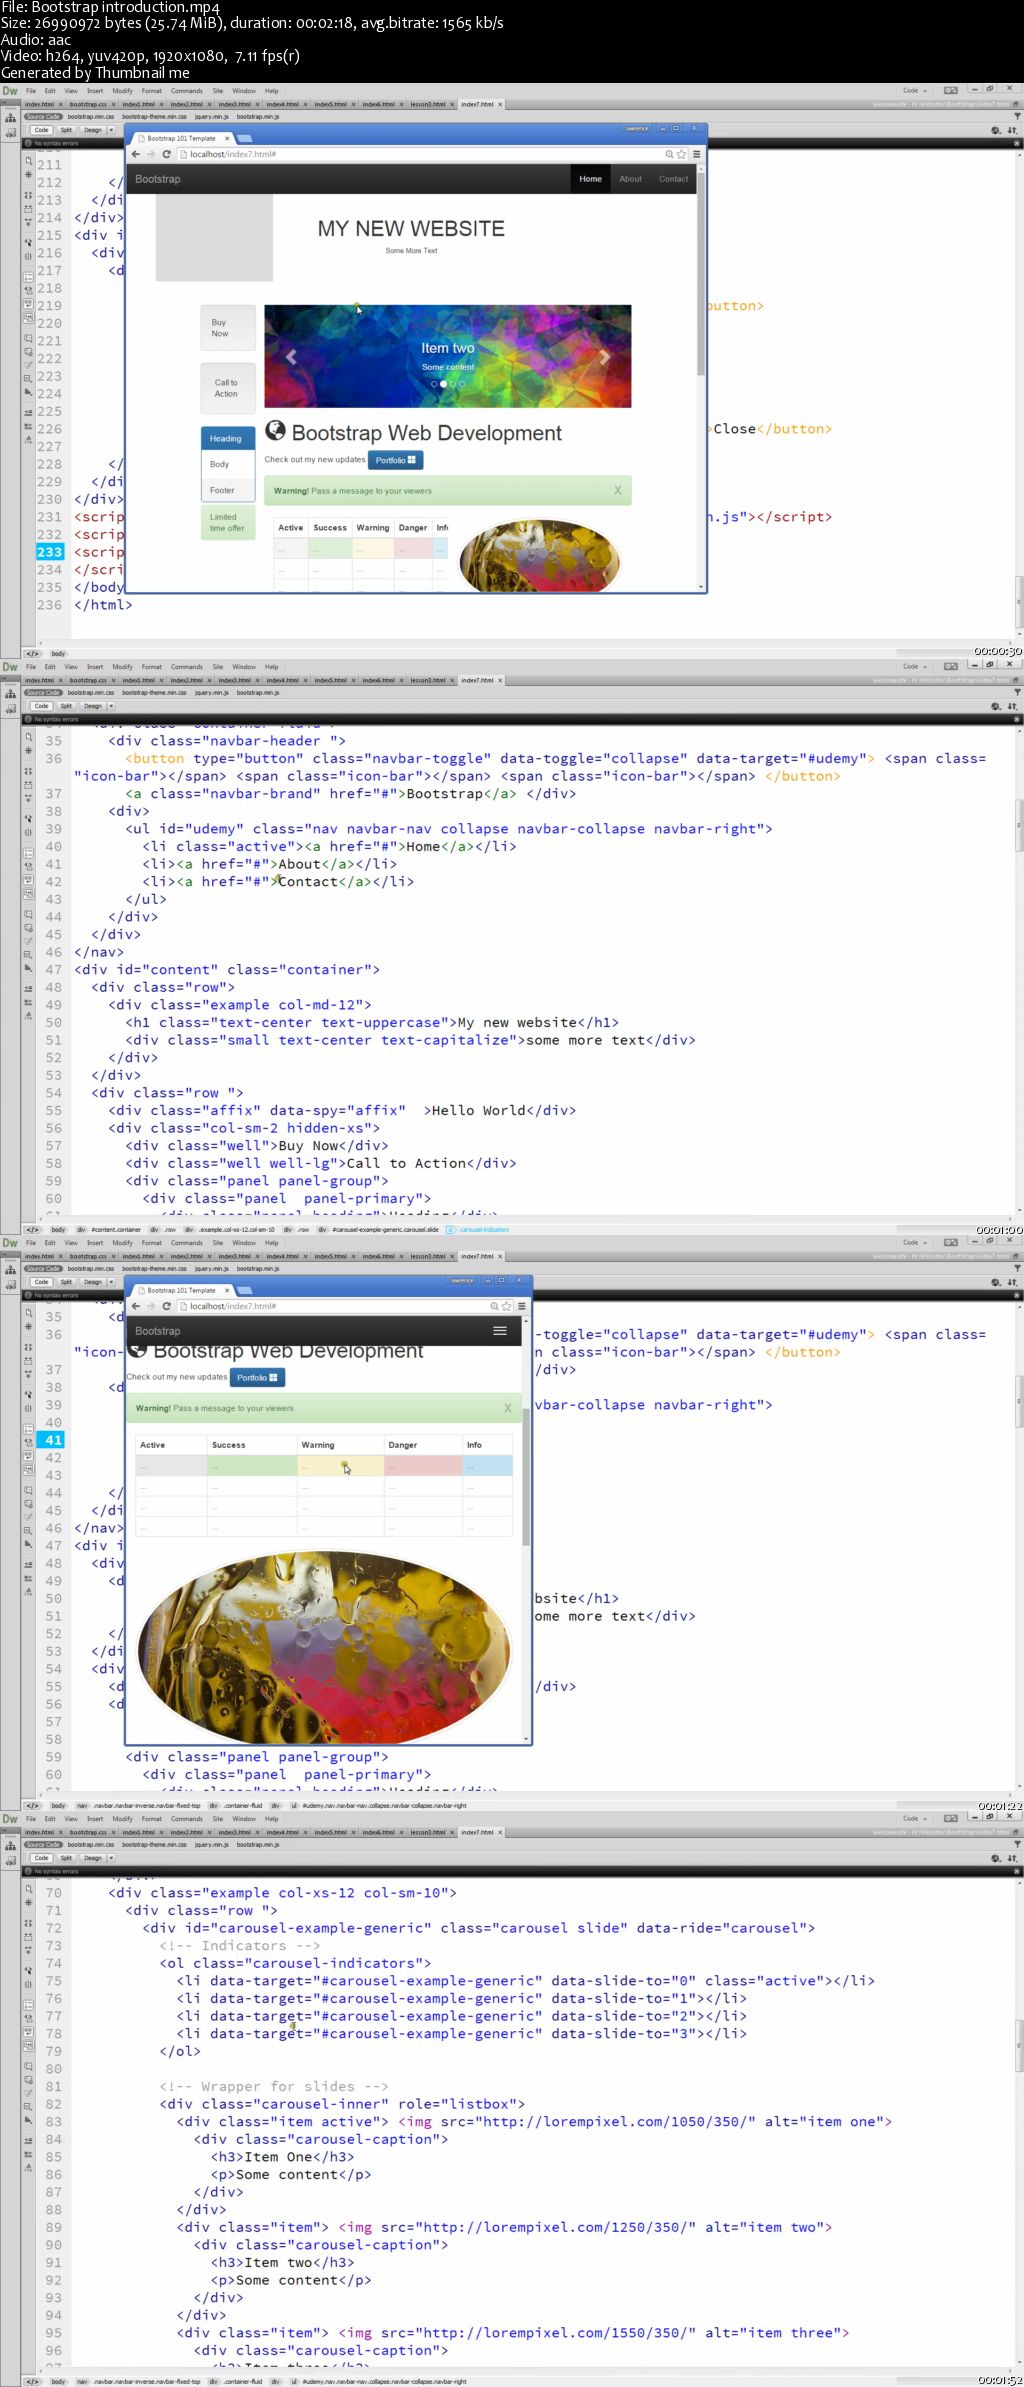Click Apply Comment icon in 00:01:00 frame
Image resolution: width=1024 pixels, height=2387 pixels.
tap(28, 915)
